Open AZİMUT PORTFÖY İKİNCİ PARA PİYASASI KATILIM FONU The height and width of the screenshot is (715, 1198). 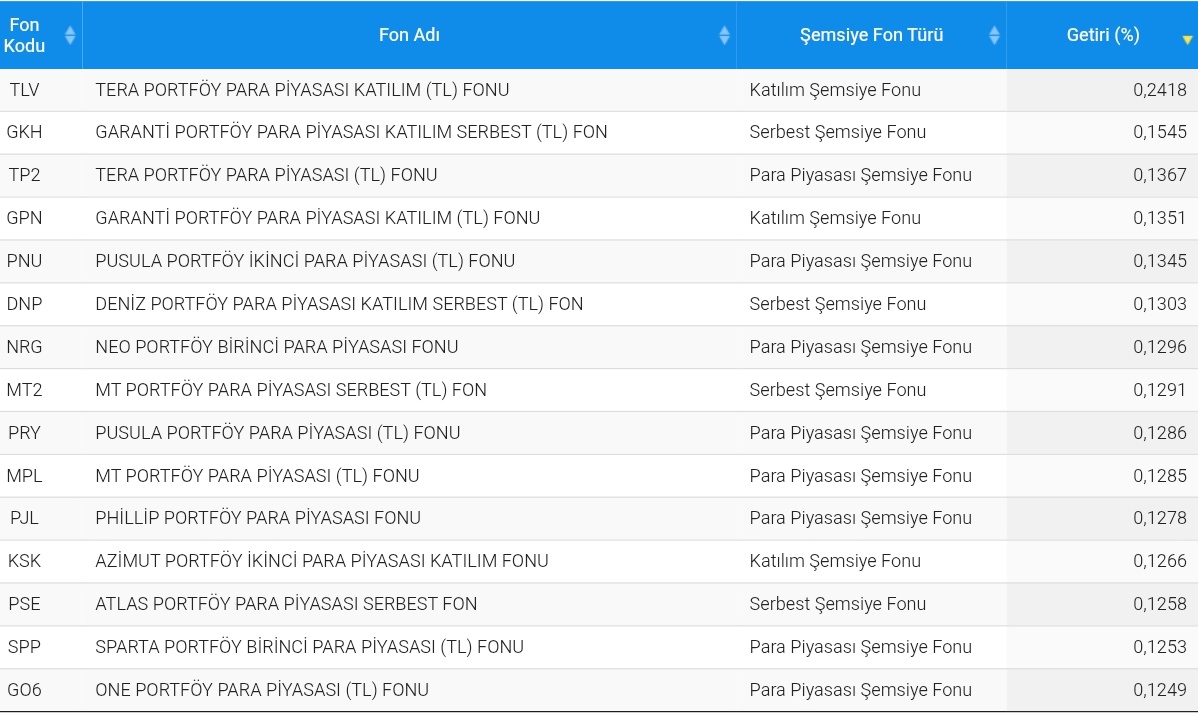tap(322, 561)
